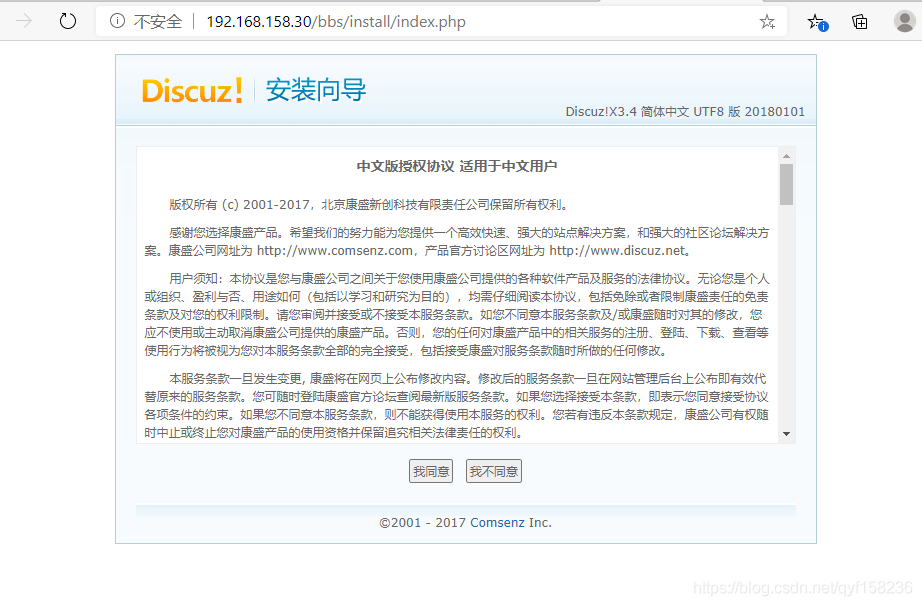Click the 安装向导 heading
922x606 pixels.
point(316,90)
